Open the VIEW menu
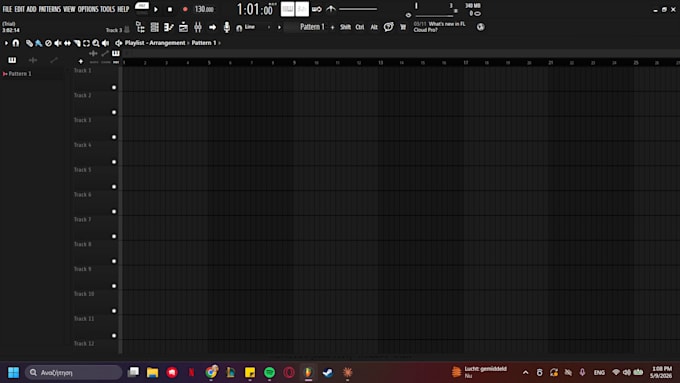 69,9
